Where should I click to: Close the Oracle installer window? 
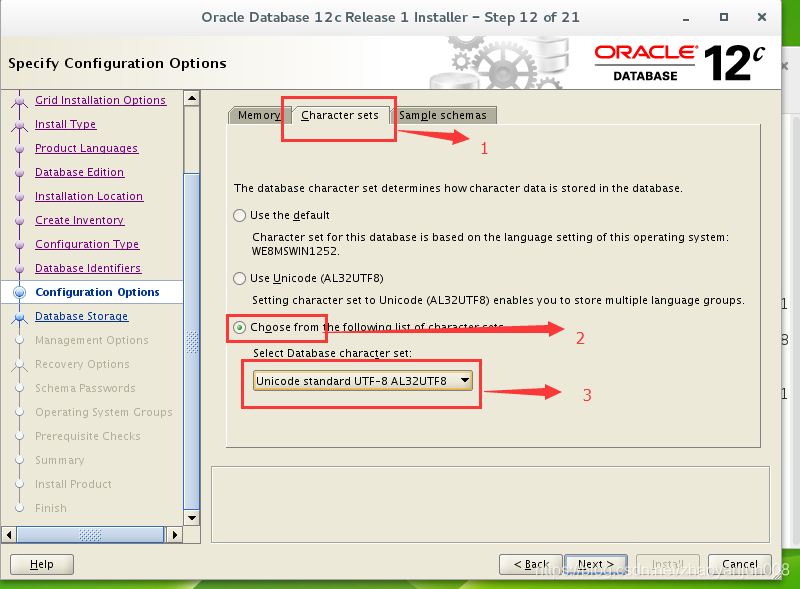point(762,17)
